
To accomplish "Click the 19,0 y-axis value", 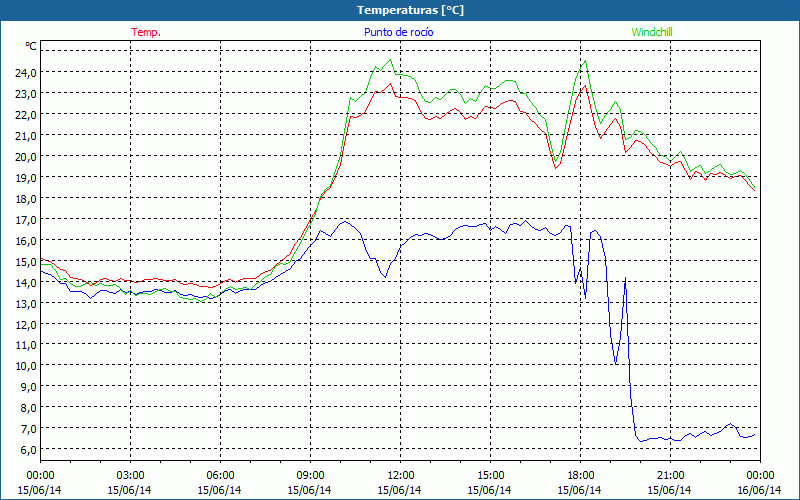I will (26, 177).
